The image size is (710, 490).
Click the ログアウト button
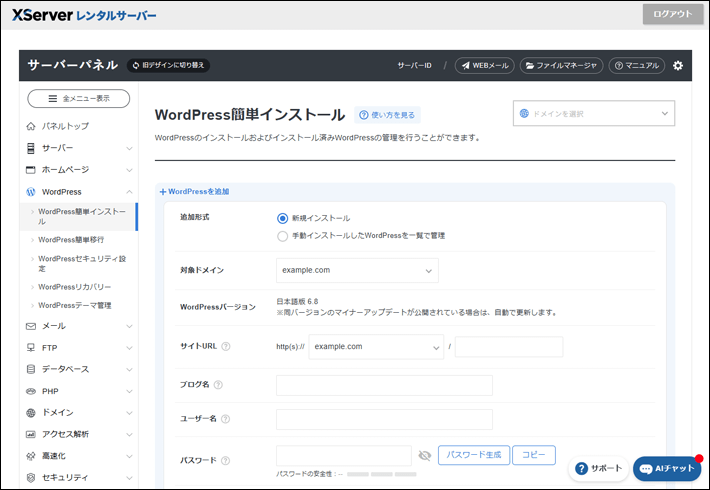[672, 14]
